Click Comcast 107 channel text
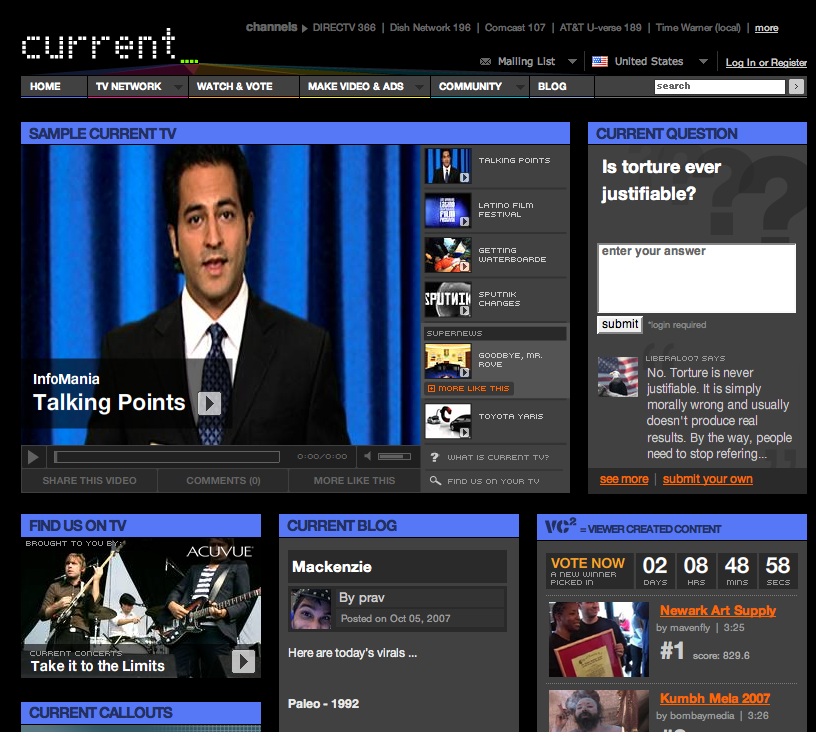This screenshot has width=816, height=732. pos(515,28)
